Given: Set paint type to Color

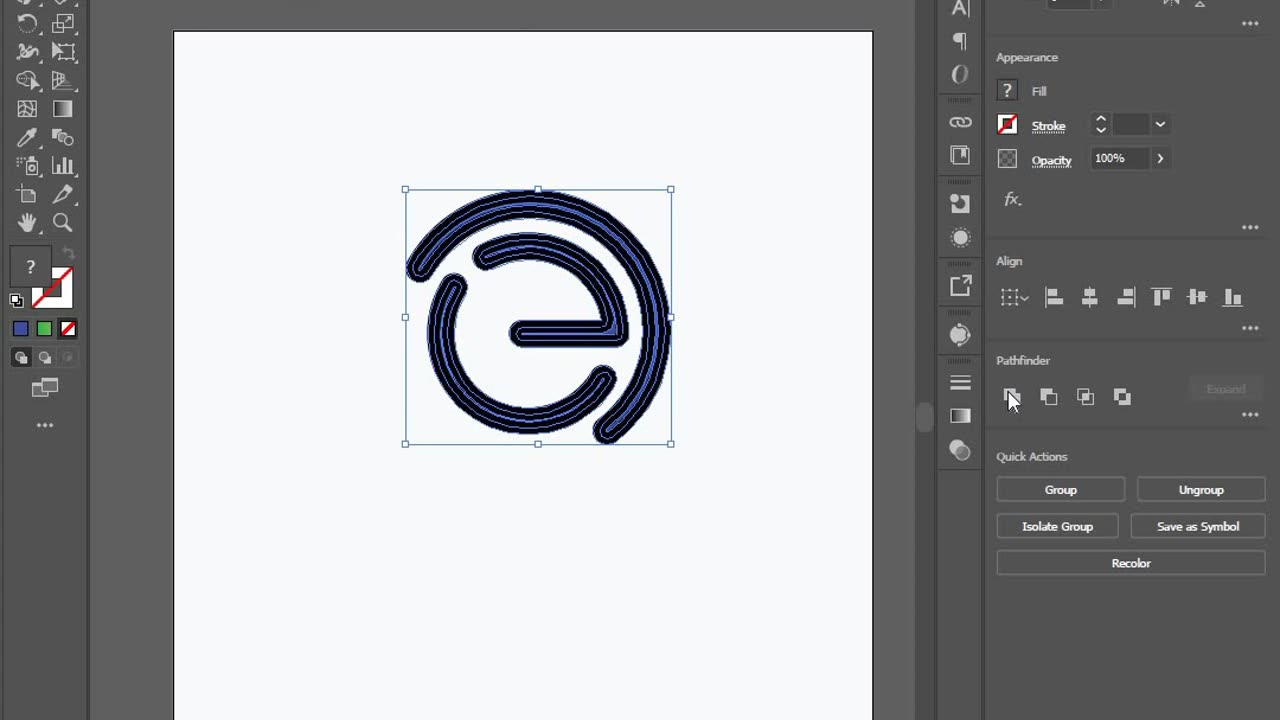Looking at the screenshot, I should pyautogui.click(x=21, y=328).
